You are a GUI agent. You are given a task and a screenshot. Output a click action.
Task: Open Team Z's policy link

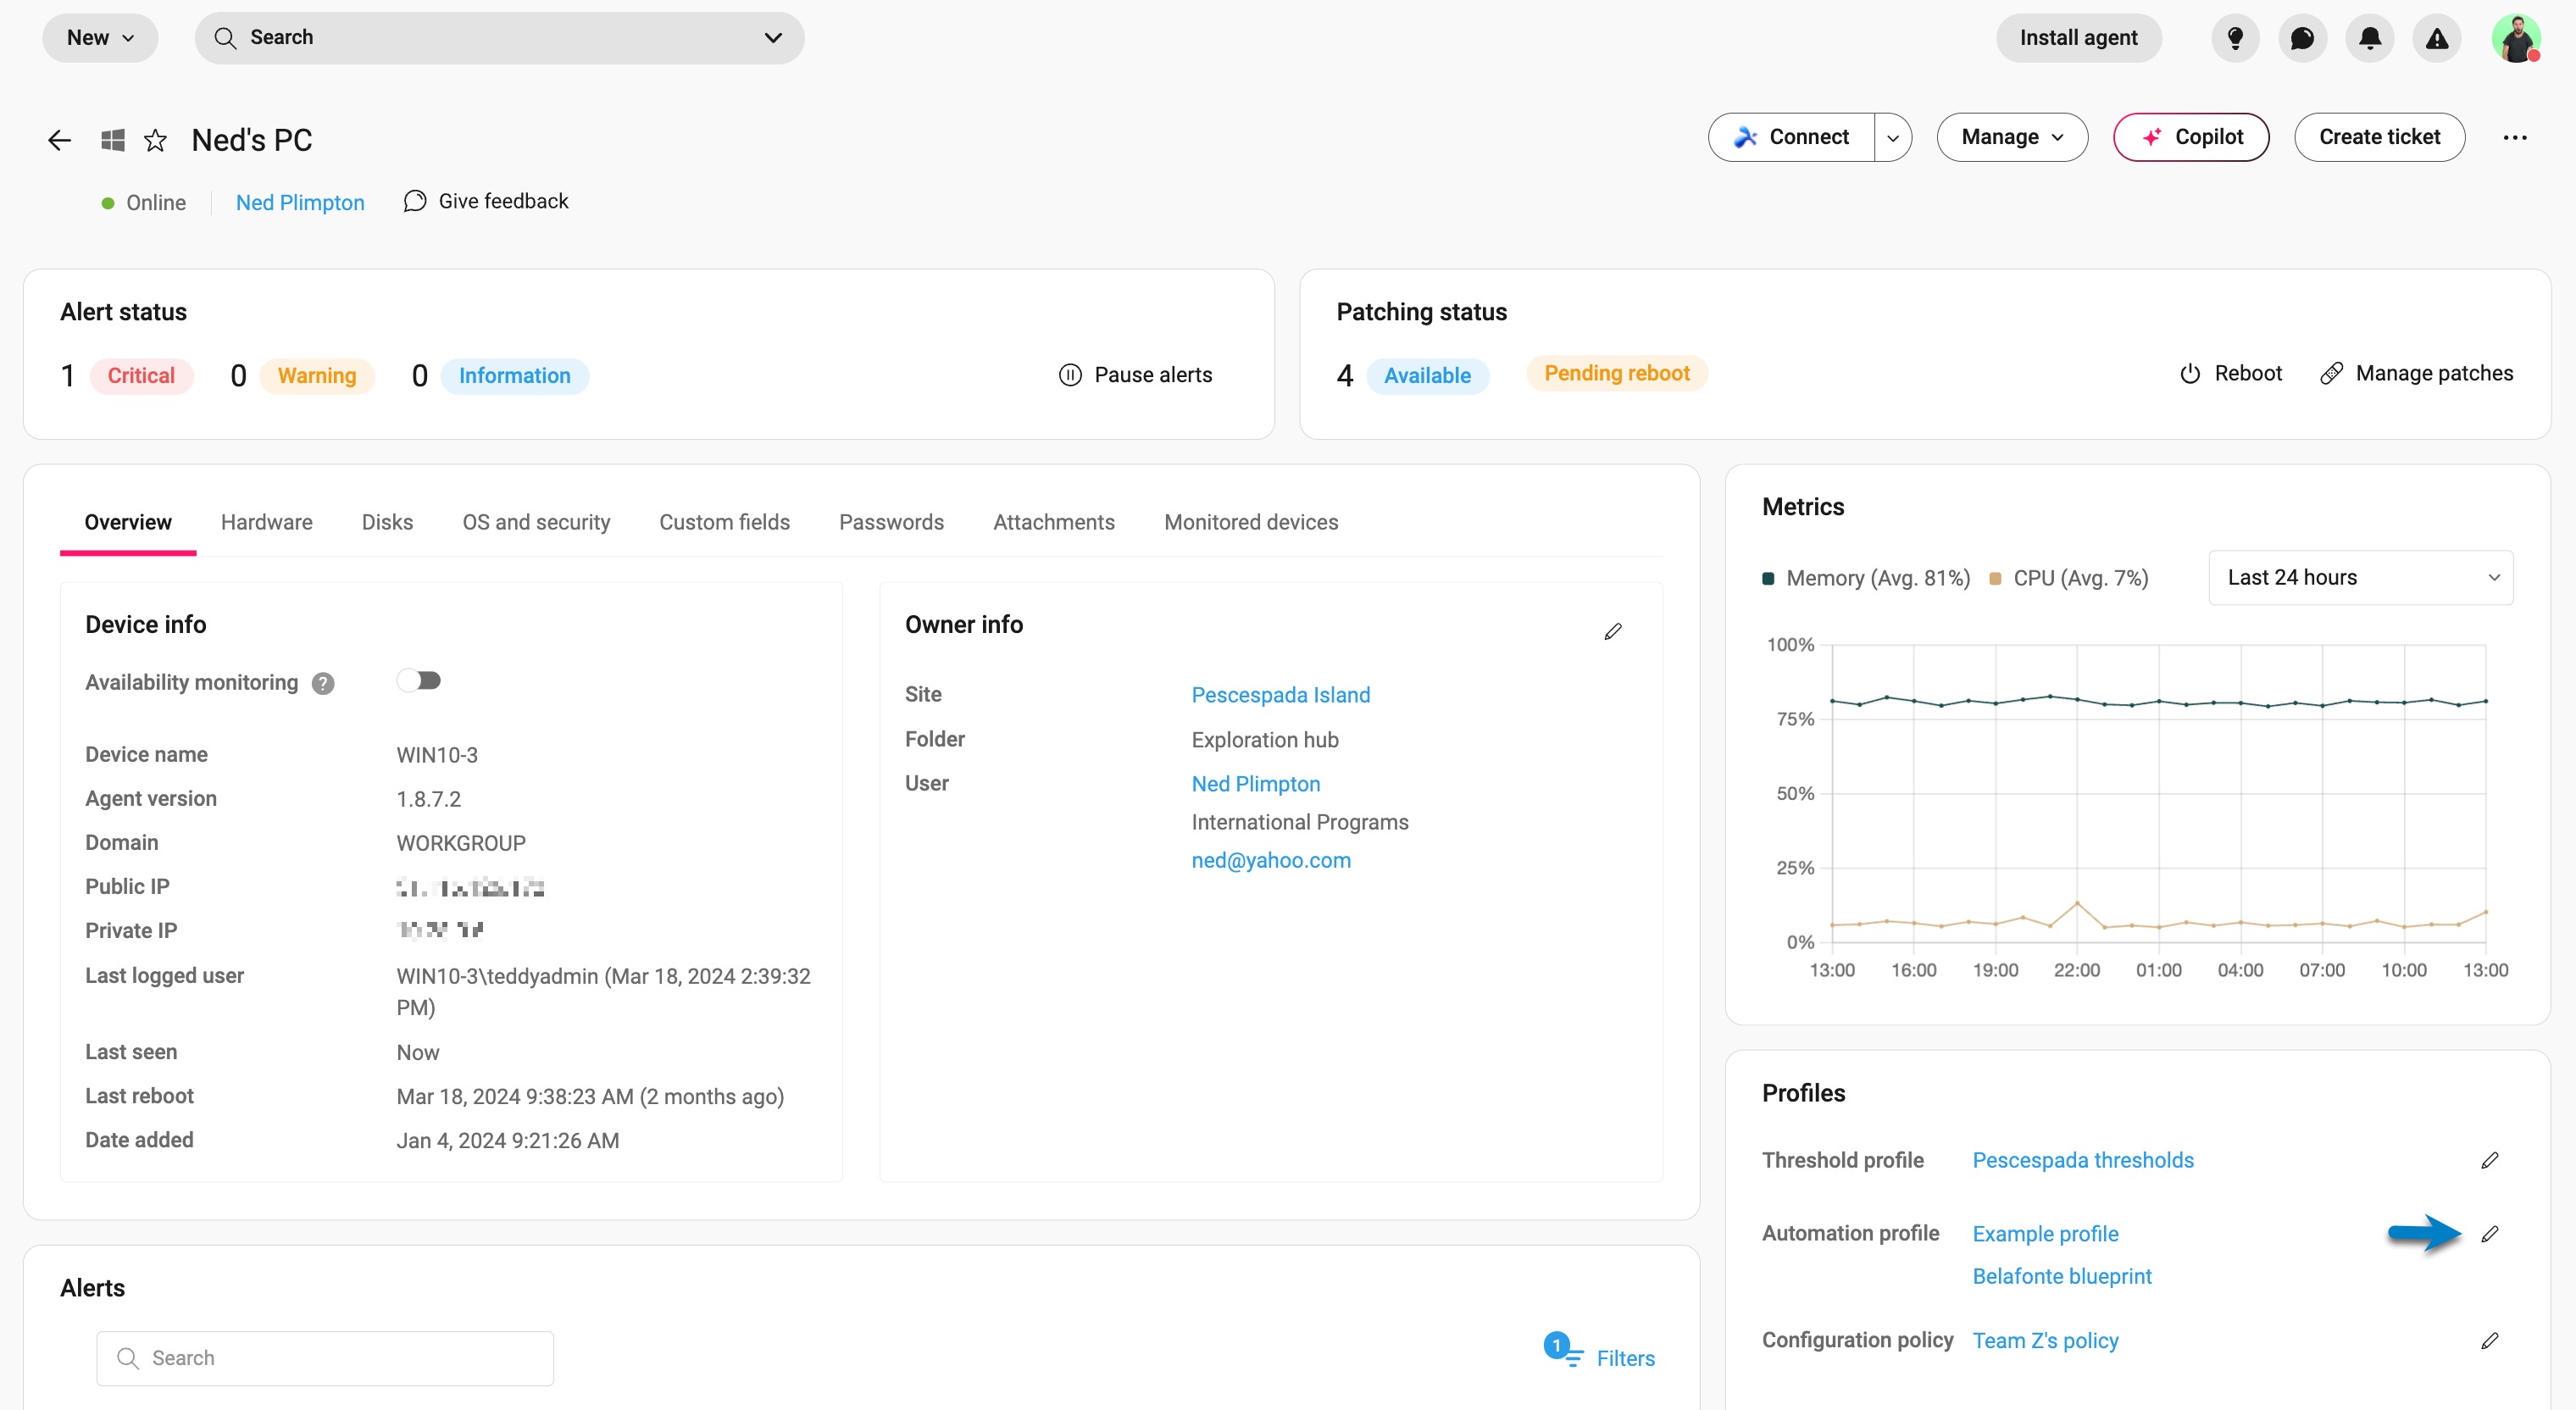coord(2045,1340)
